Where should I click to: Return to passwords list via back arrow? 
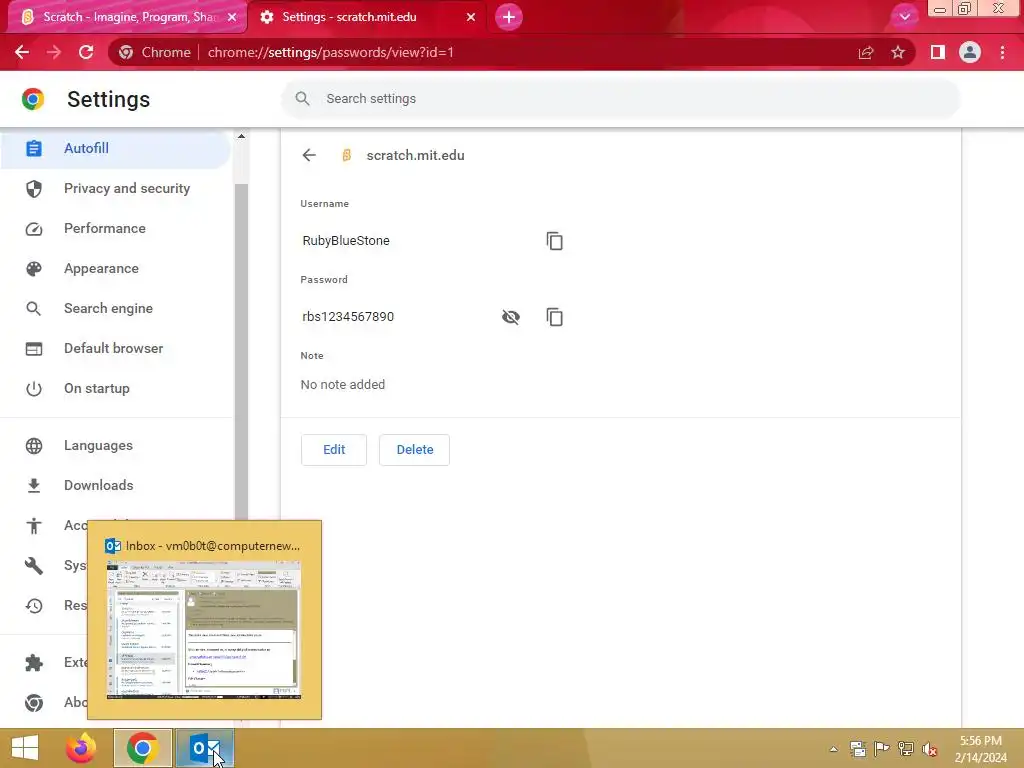309,155
